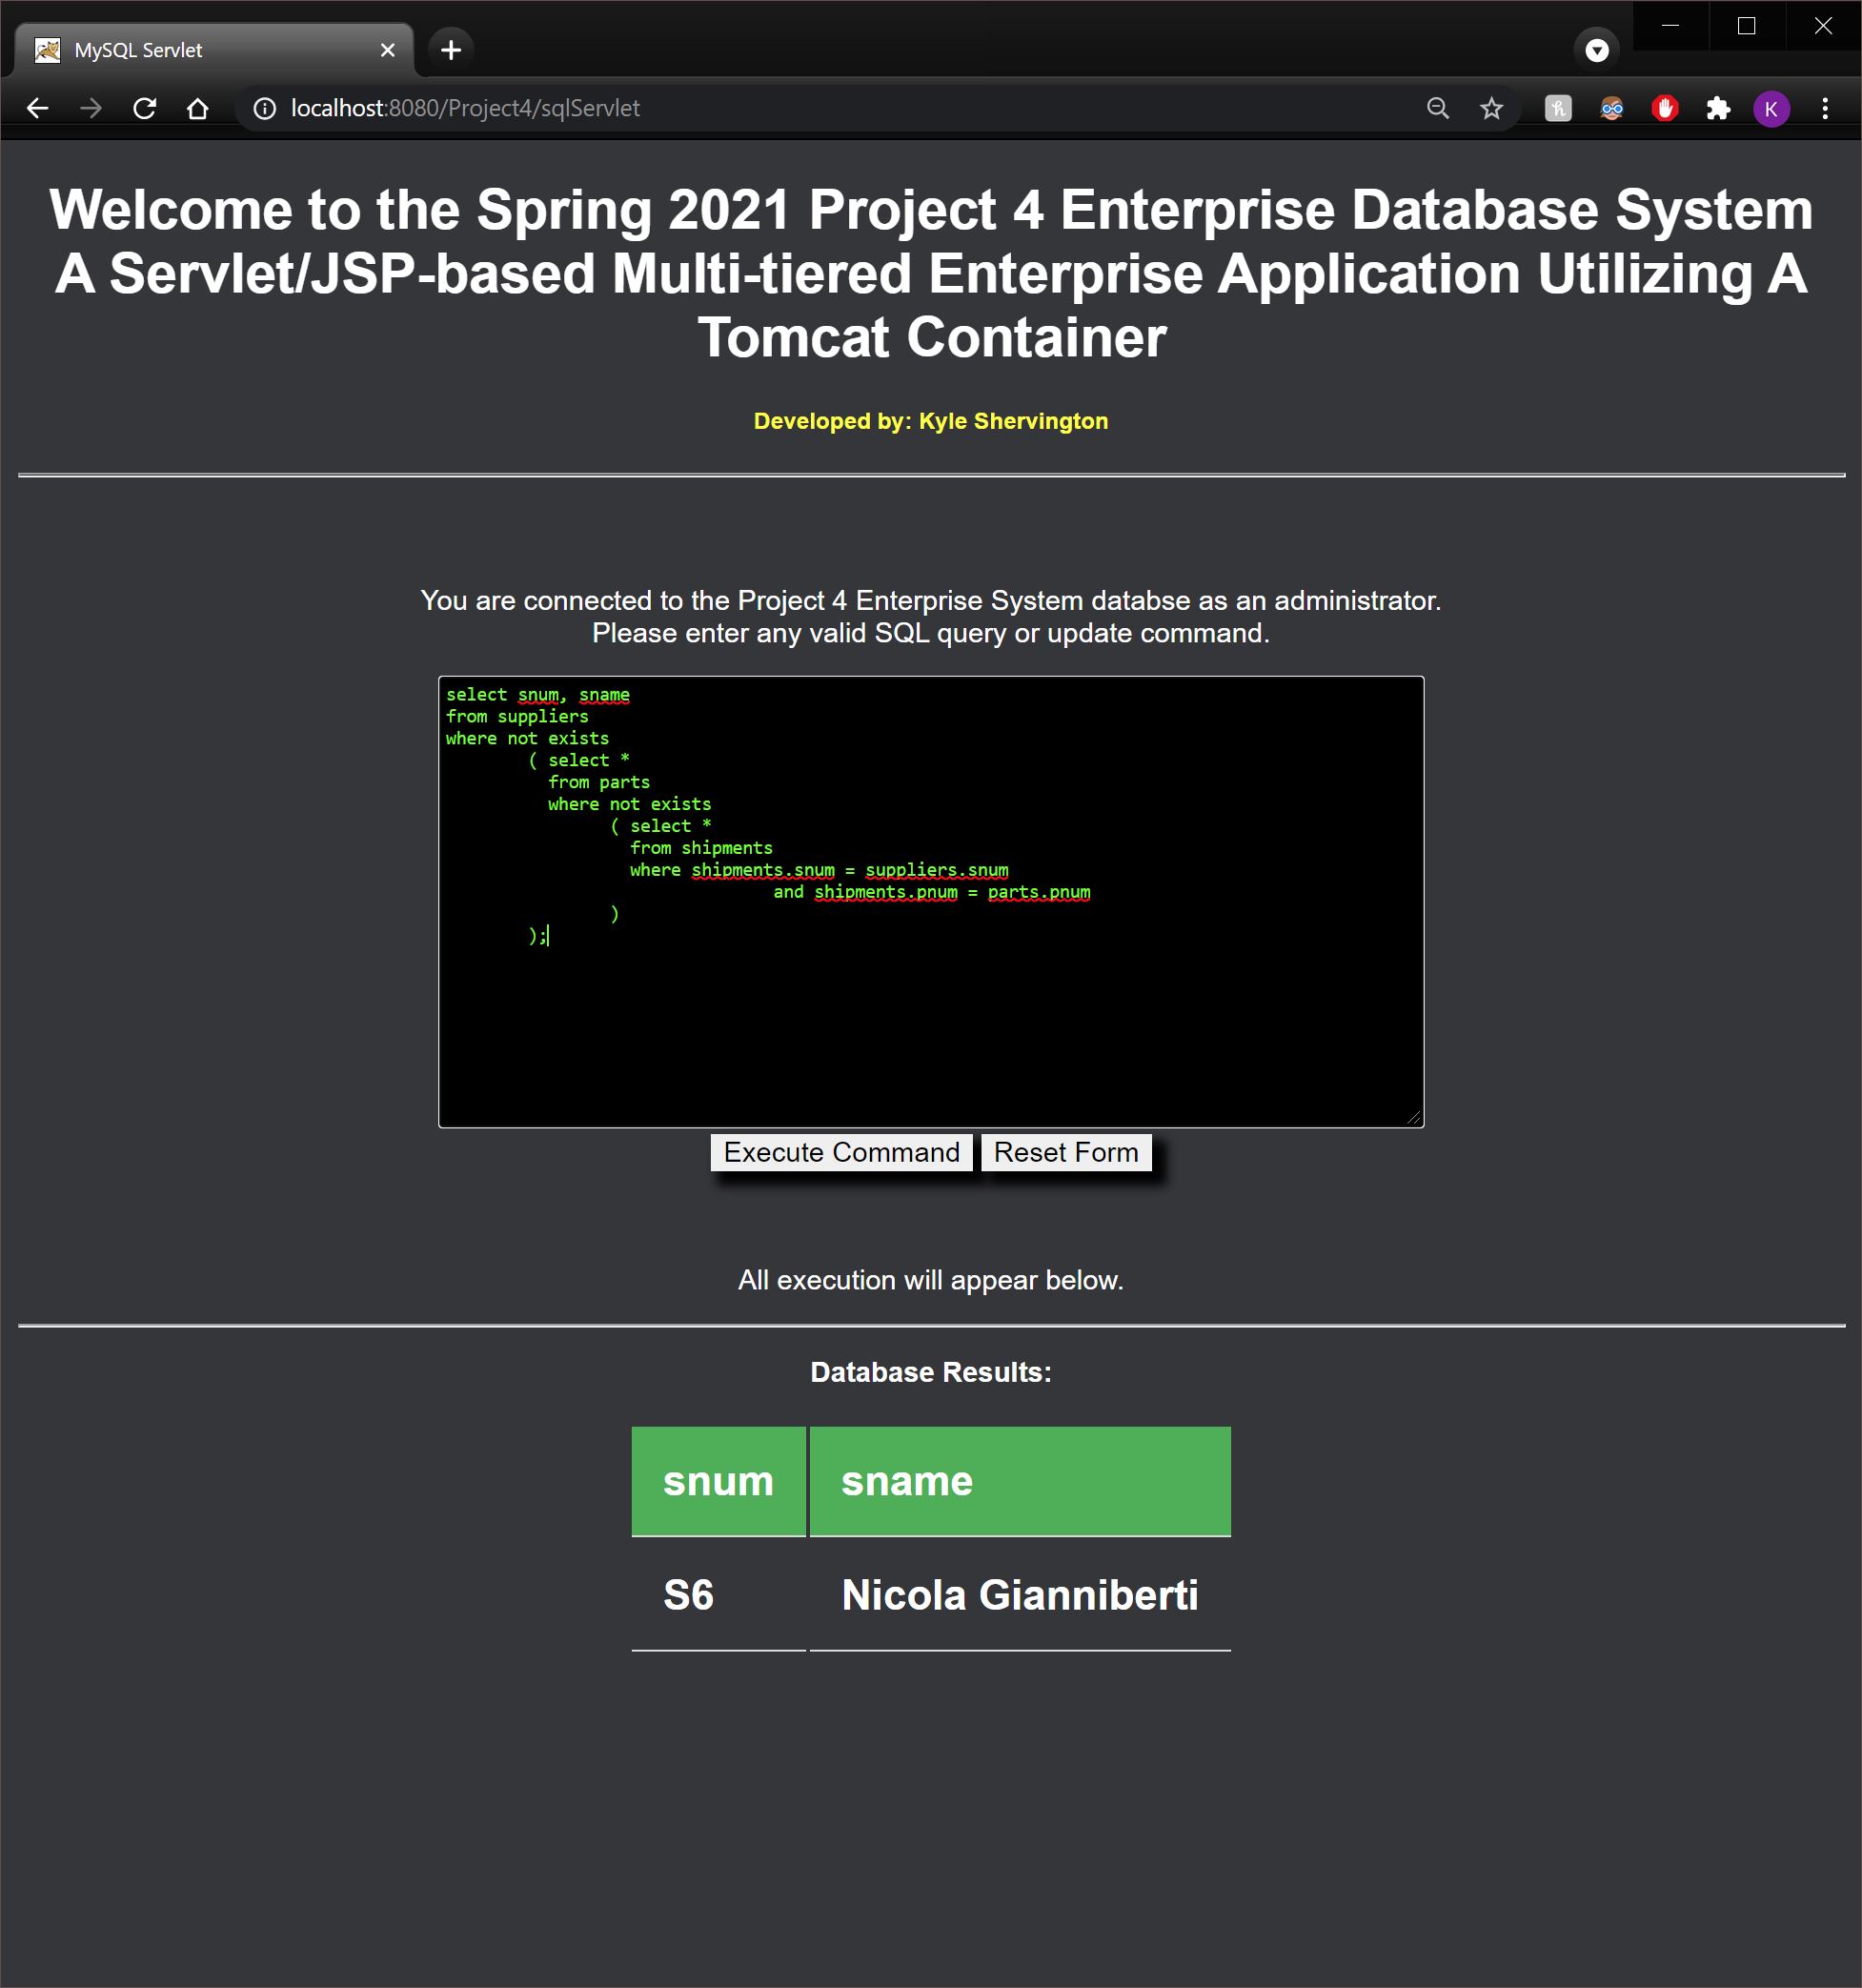Click the AdBlock stop-hand extension icon
1862x1988 pixels.
click(x=1666, y=108)
